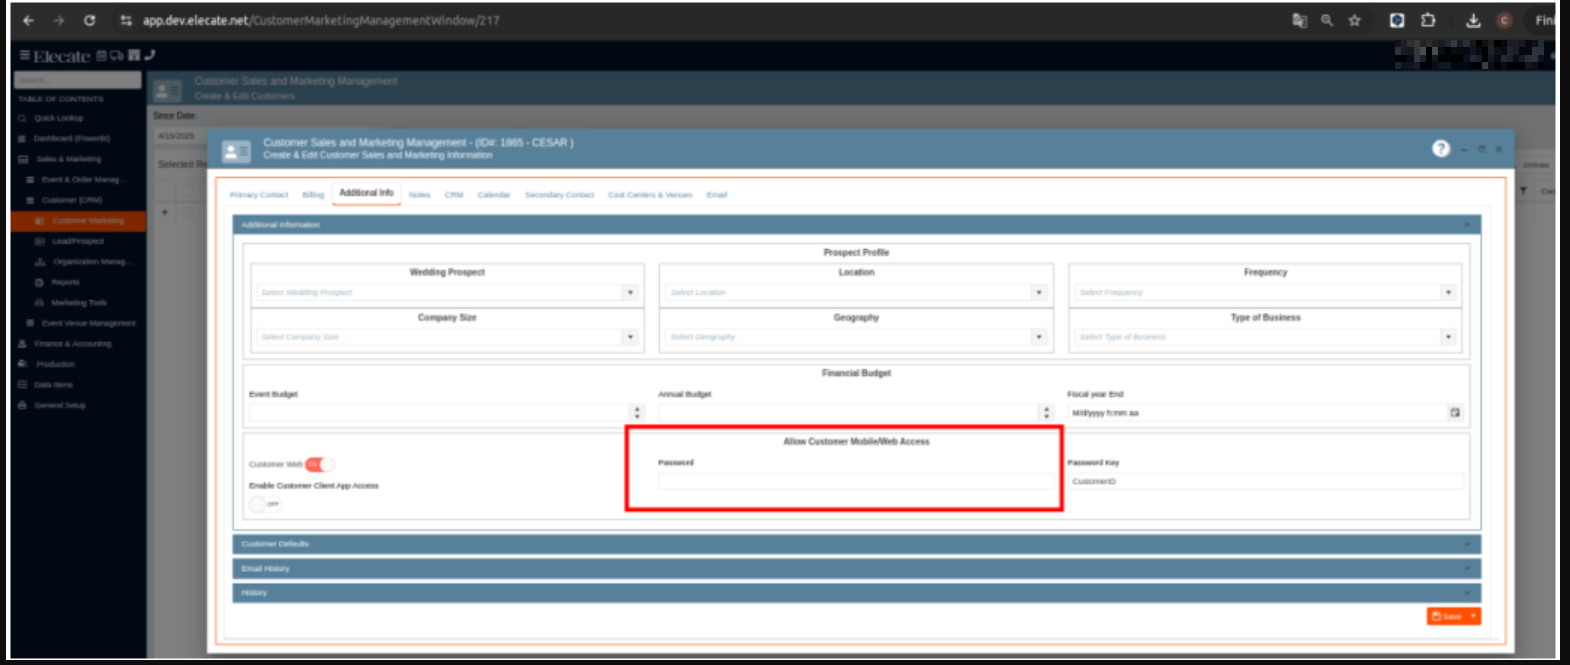This screenshot has width=1570, height=665.
Task: Expand the Customer Defaults section
Action: [856, 545]
